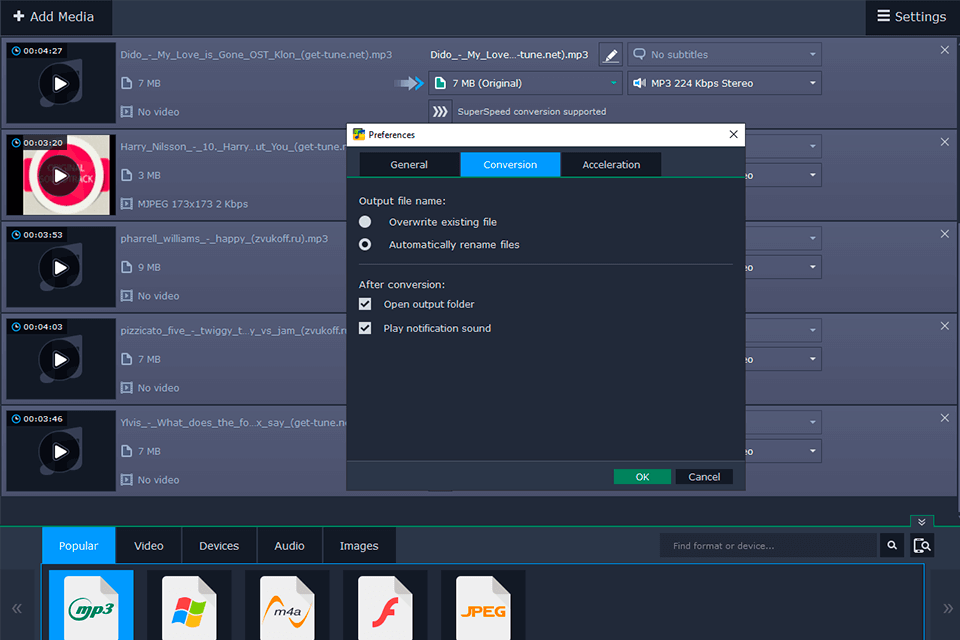Select the FLV format icon
Viewport: 960px width, 640px height.
[385, 605]
